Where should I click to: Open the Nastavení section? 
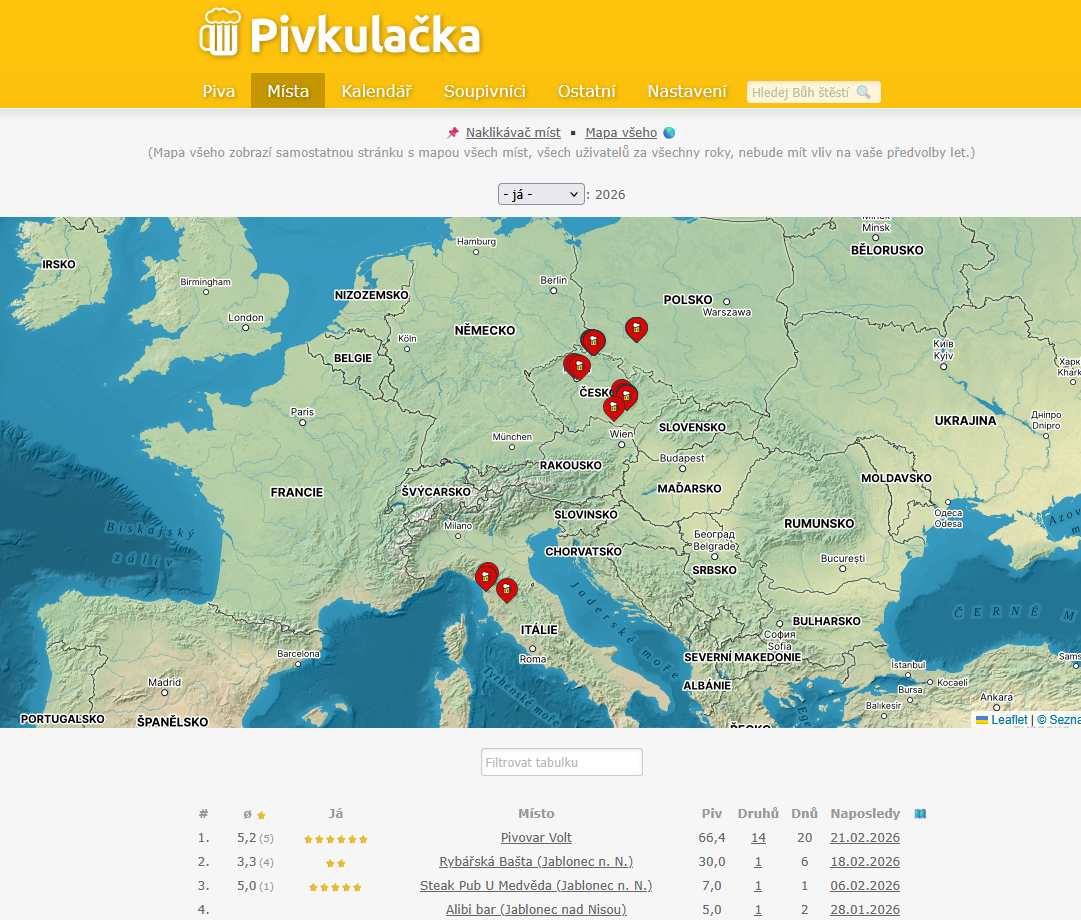click(687, 91)
